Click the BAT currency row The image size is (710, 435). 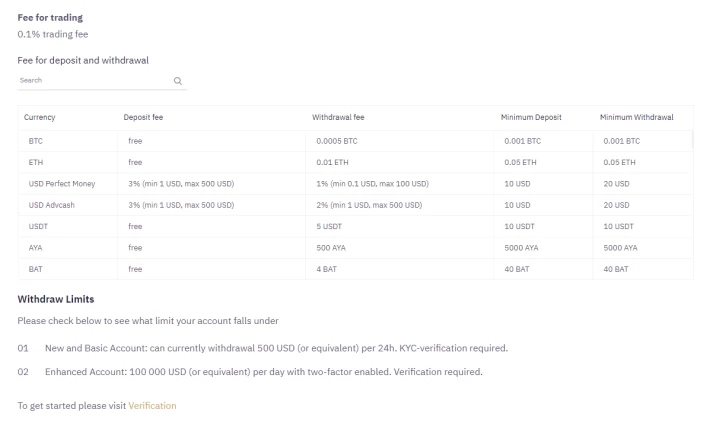pos(355,269)
